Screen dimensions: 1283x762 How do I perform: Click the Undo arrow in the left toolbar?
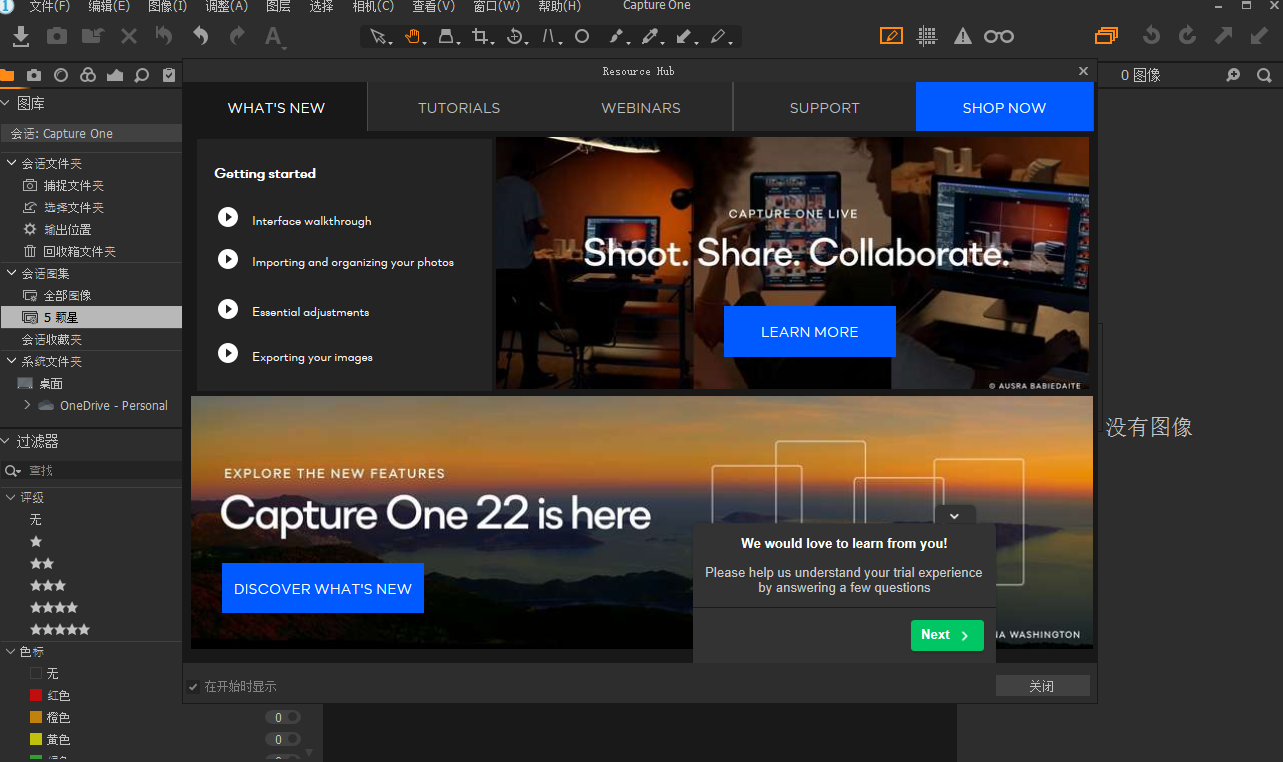point(201,37)
